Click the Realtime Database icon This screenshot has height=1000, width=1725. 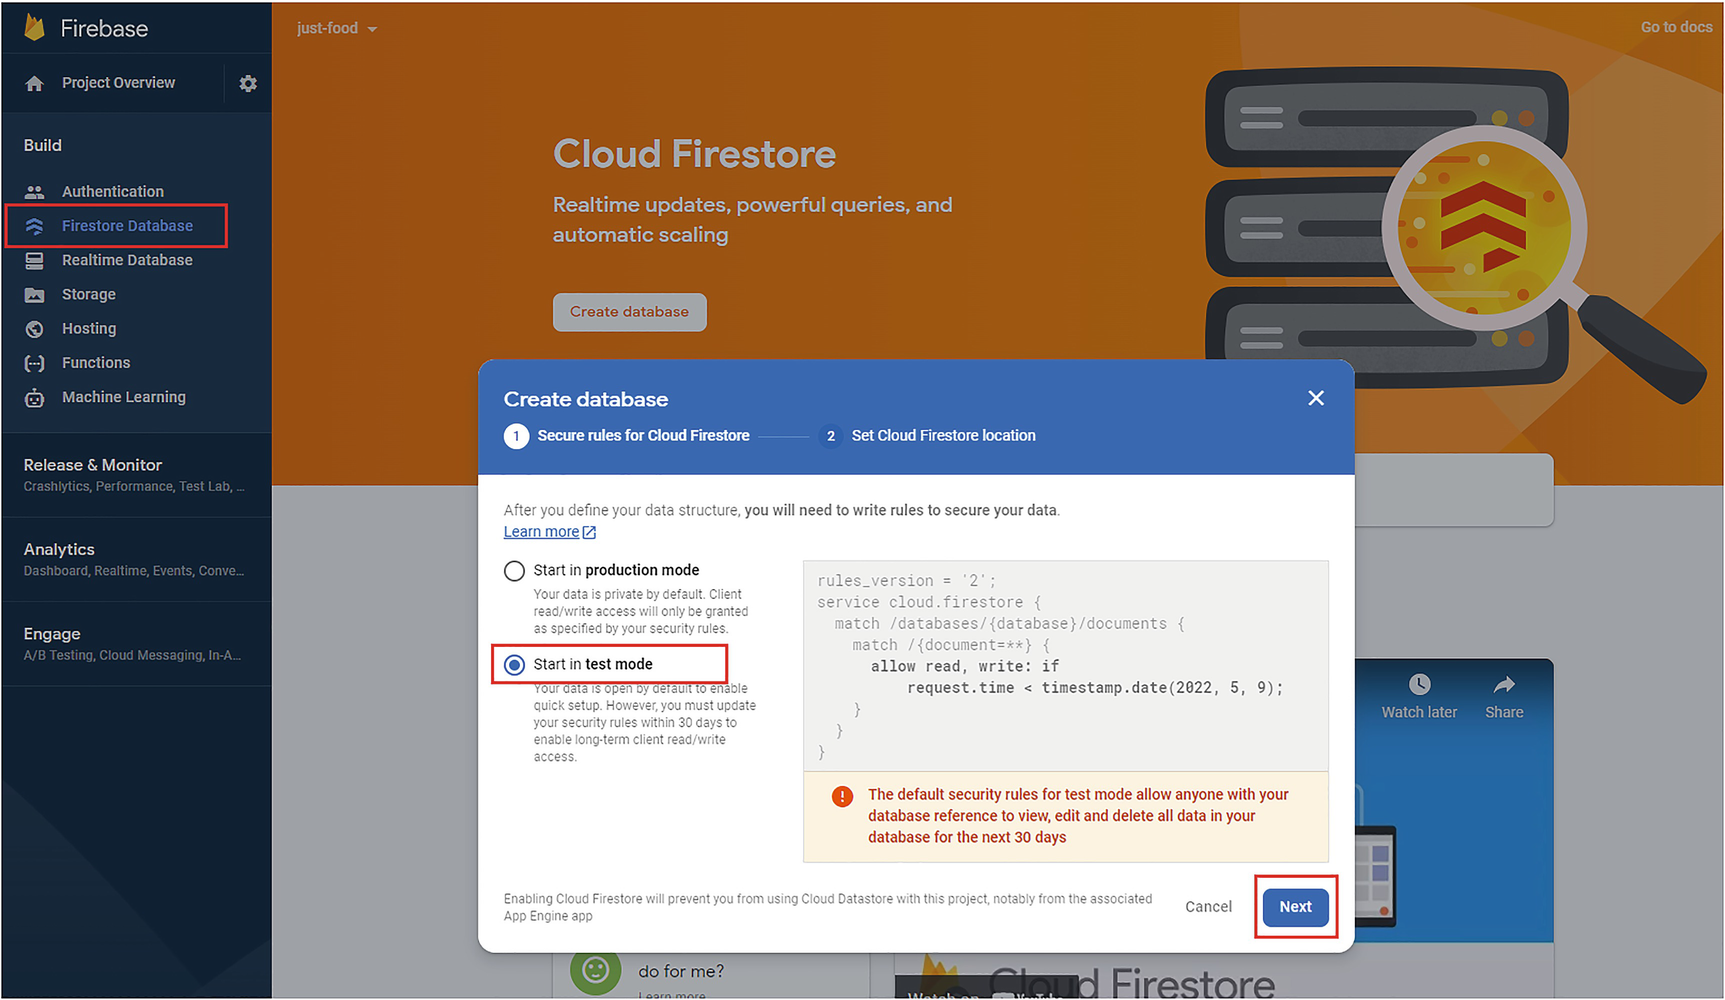(x=35, y=261)
